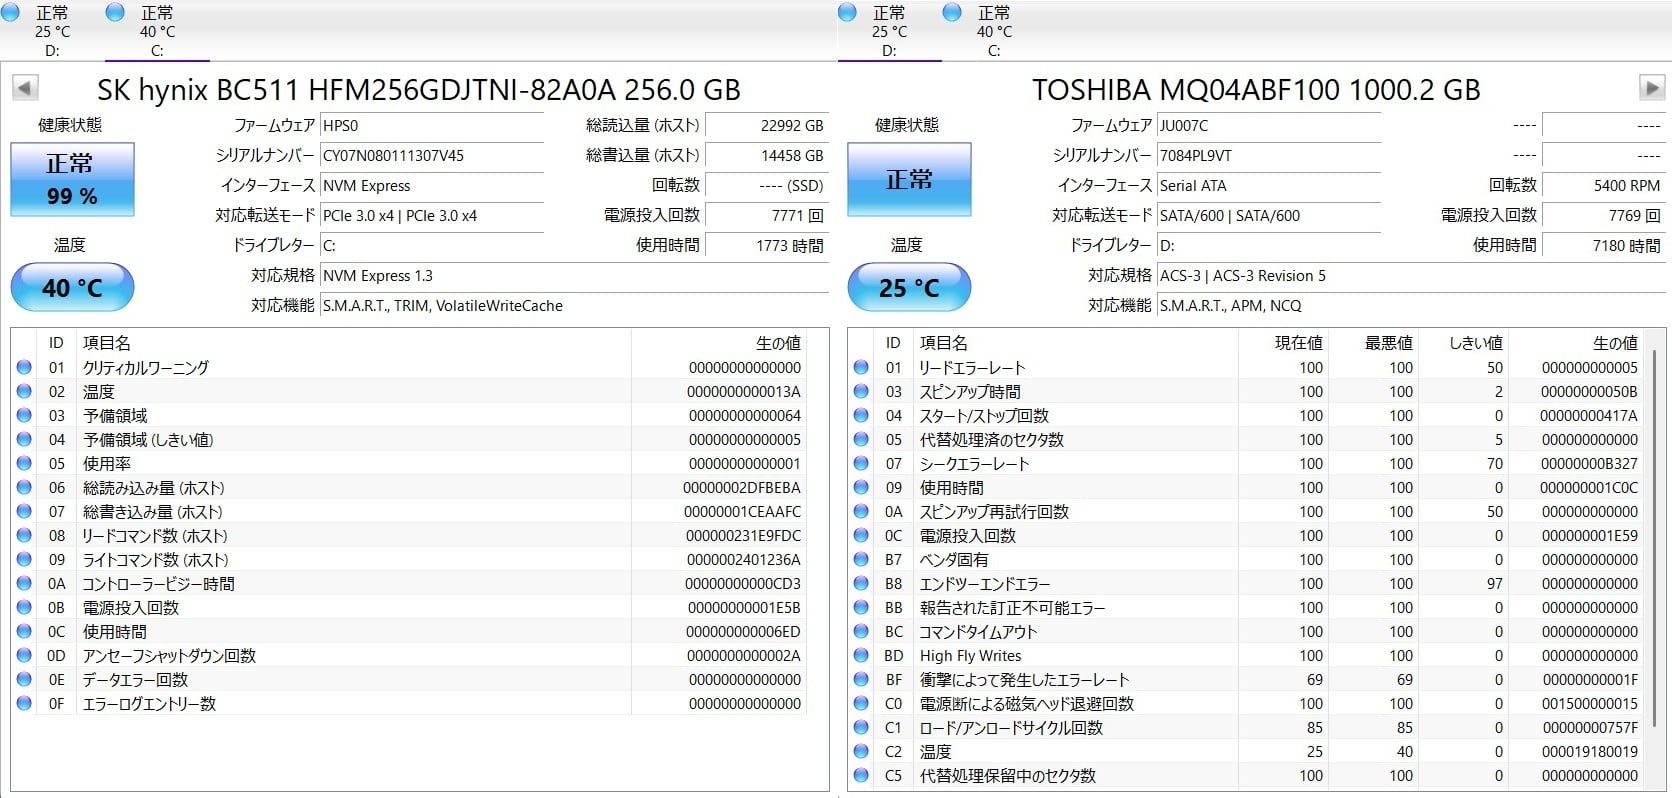
Task: Click the しきい値 column header
Action: (1475, 343)
